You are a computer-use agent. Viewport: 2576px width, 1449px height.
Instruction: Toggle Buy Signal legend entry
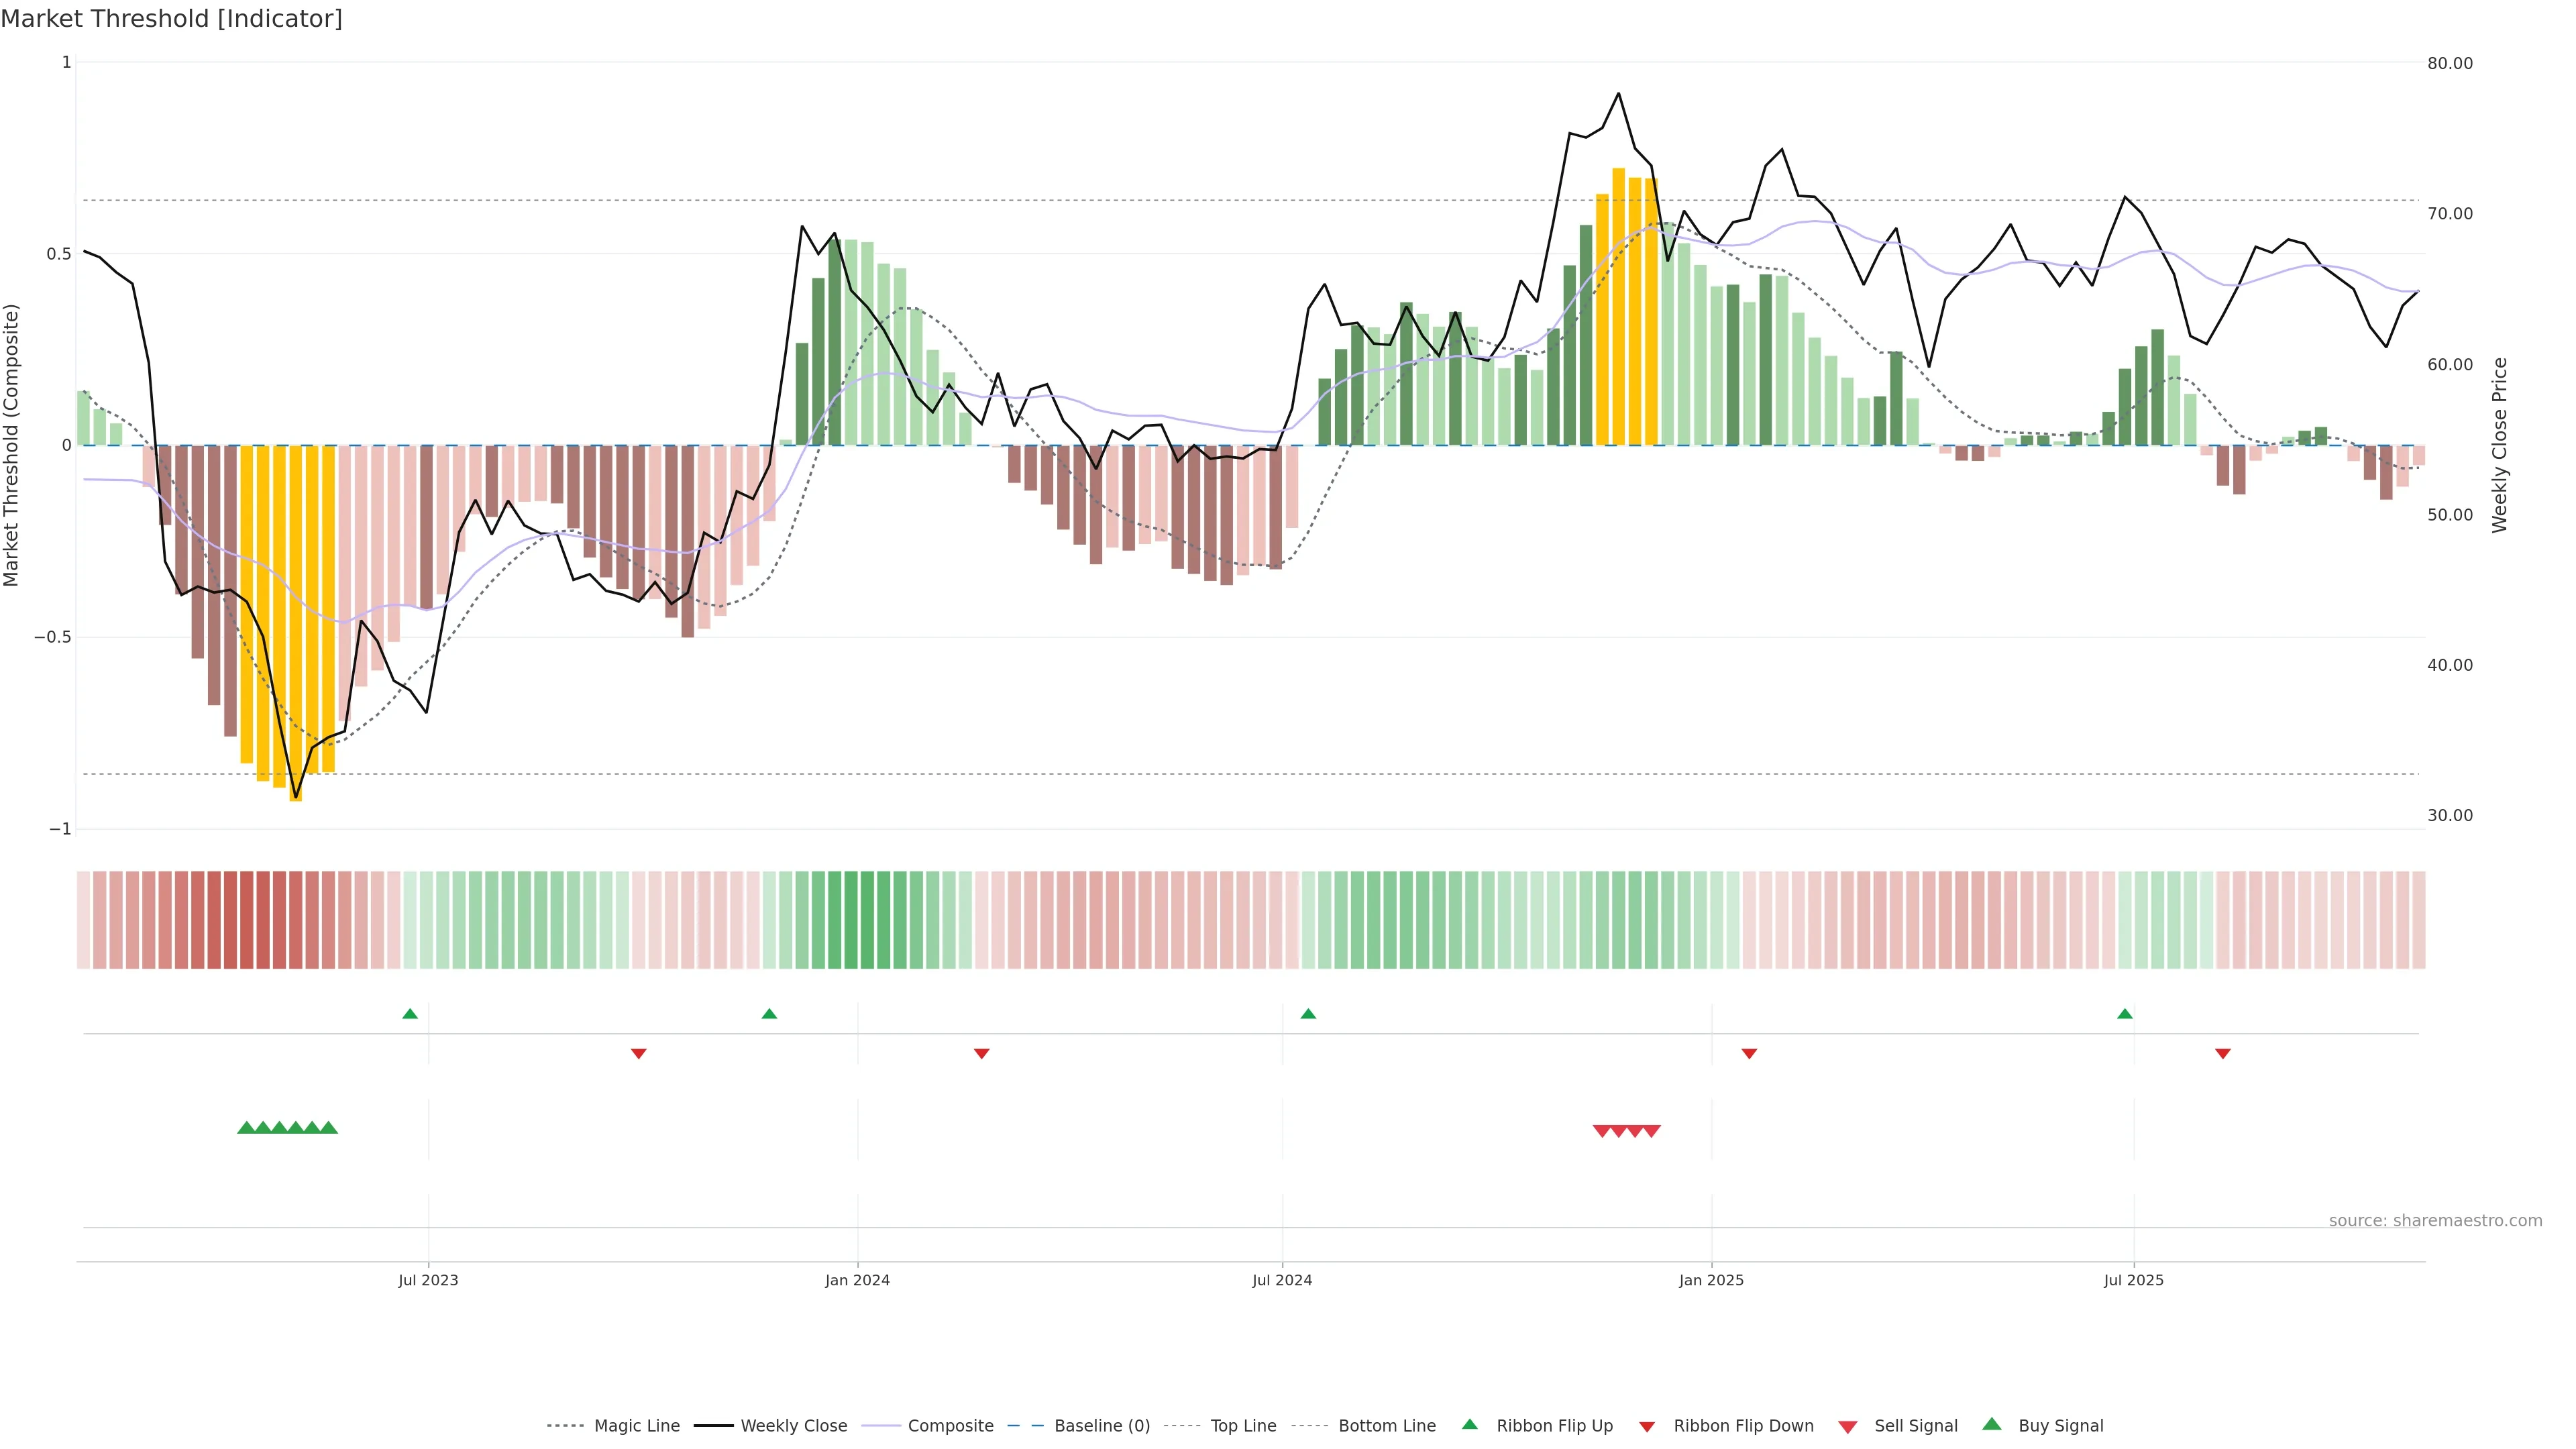coord(2060,1426)
